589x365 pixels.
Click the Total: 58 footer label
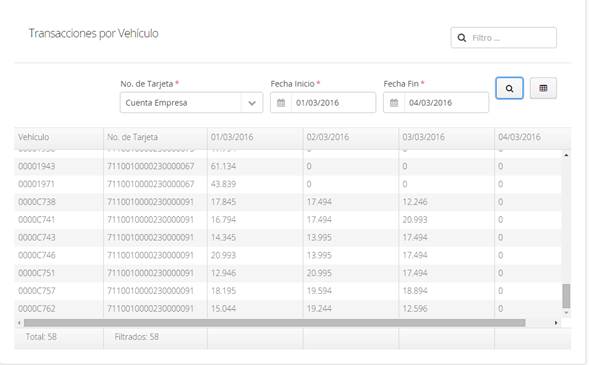pos(41,337)
